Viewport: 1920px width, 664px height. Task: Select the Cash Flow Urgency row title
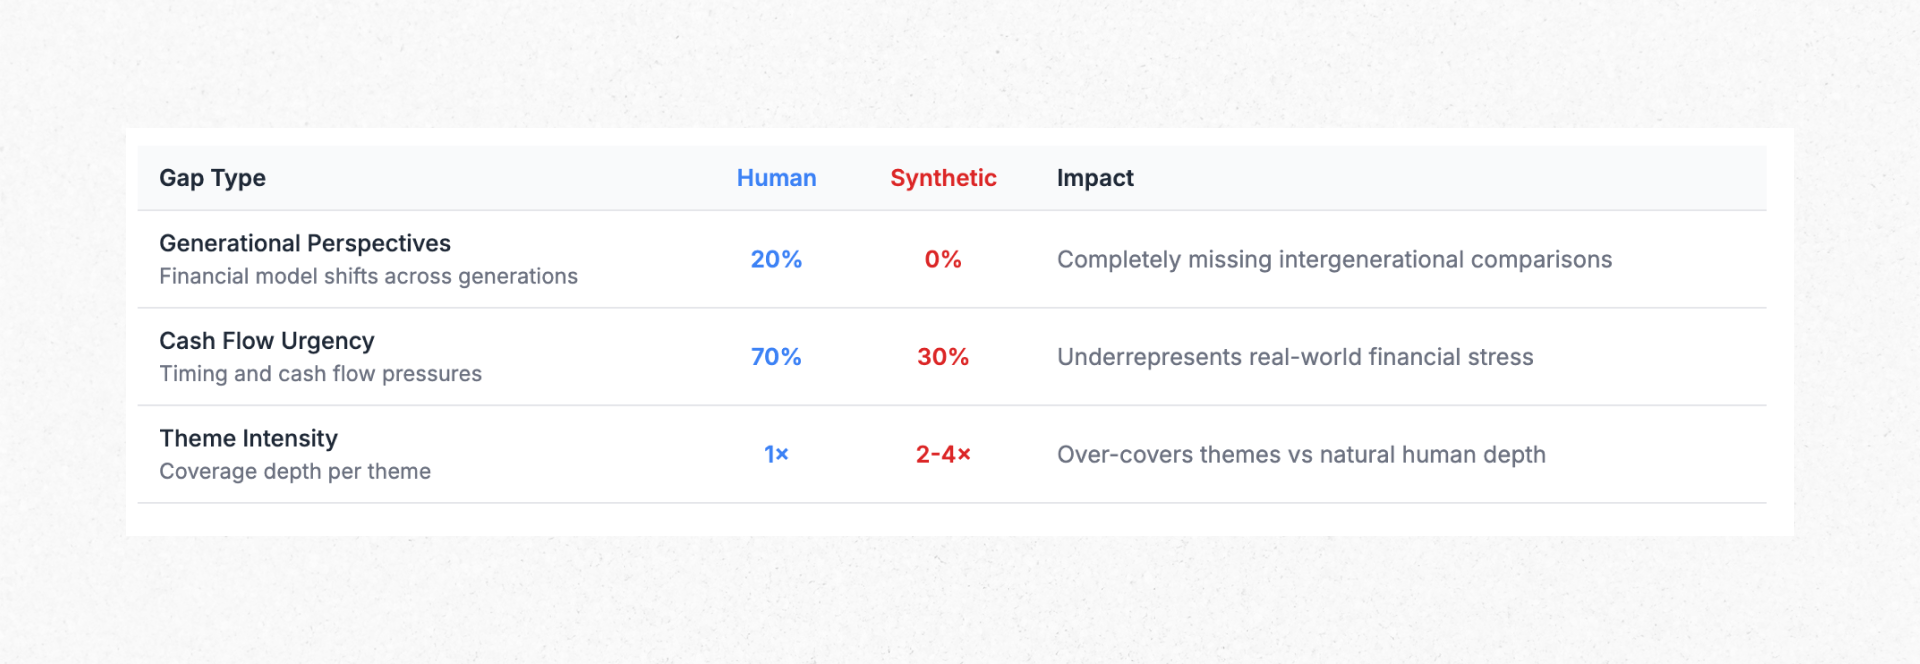(x=267, y=341)
